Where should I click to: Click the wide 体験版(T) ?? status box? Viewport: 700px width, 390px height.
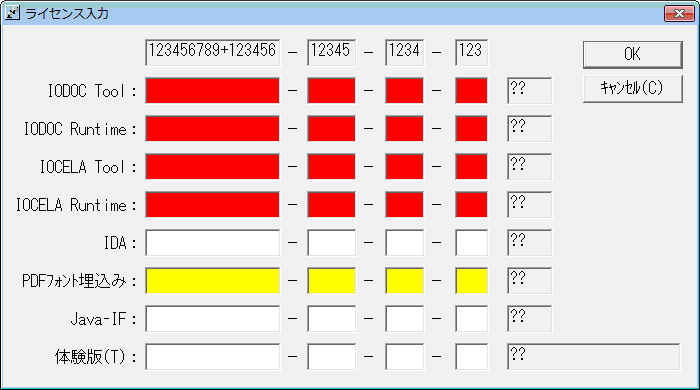point(593,357)
